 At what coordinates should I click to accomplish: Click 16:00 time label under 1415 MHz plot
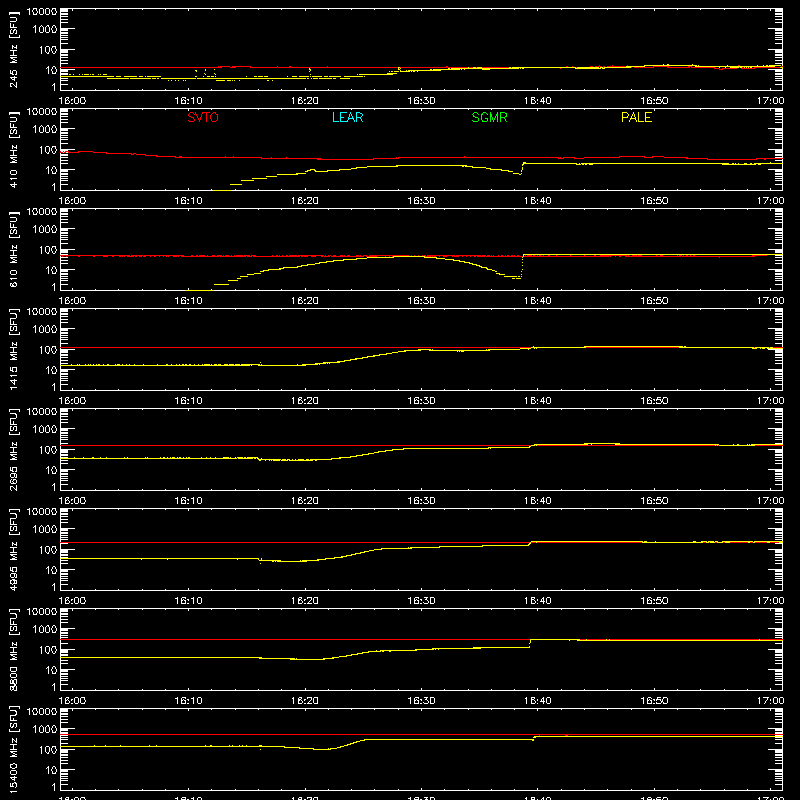pos(72,401)
